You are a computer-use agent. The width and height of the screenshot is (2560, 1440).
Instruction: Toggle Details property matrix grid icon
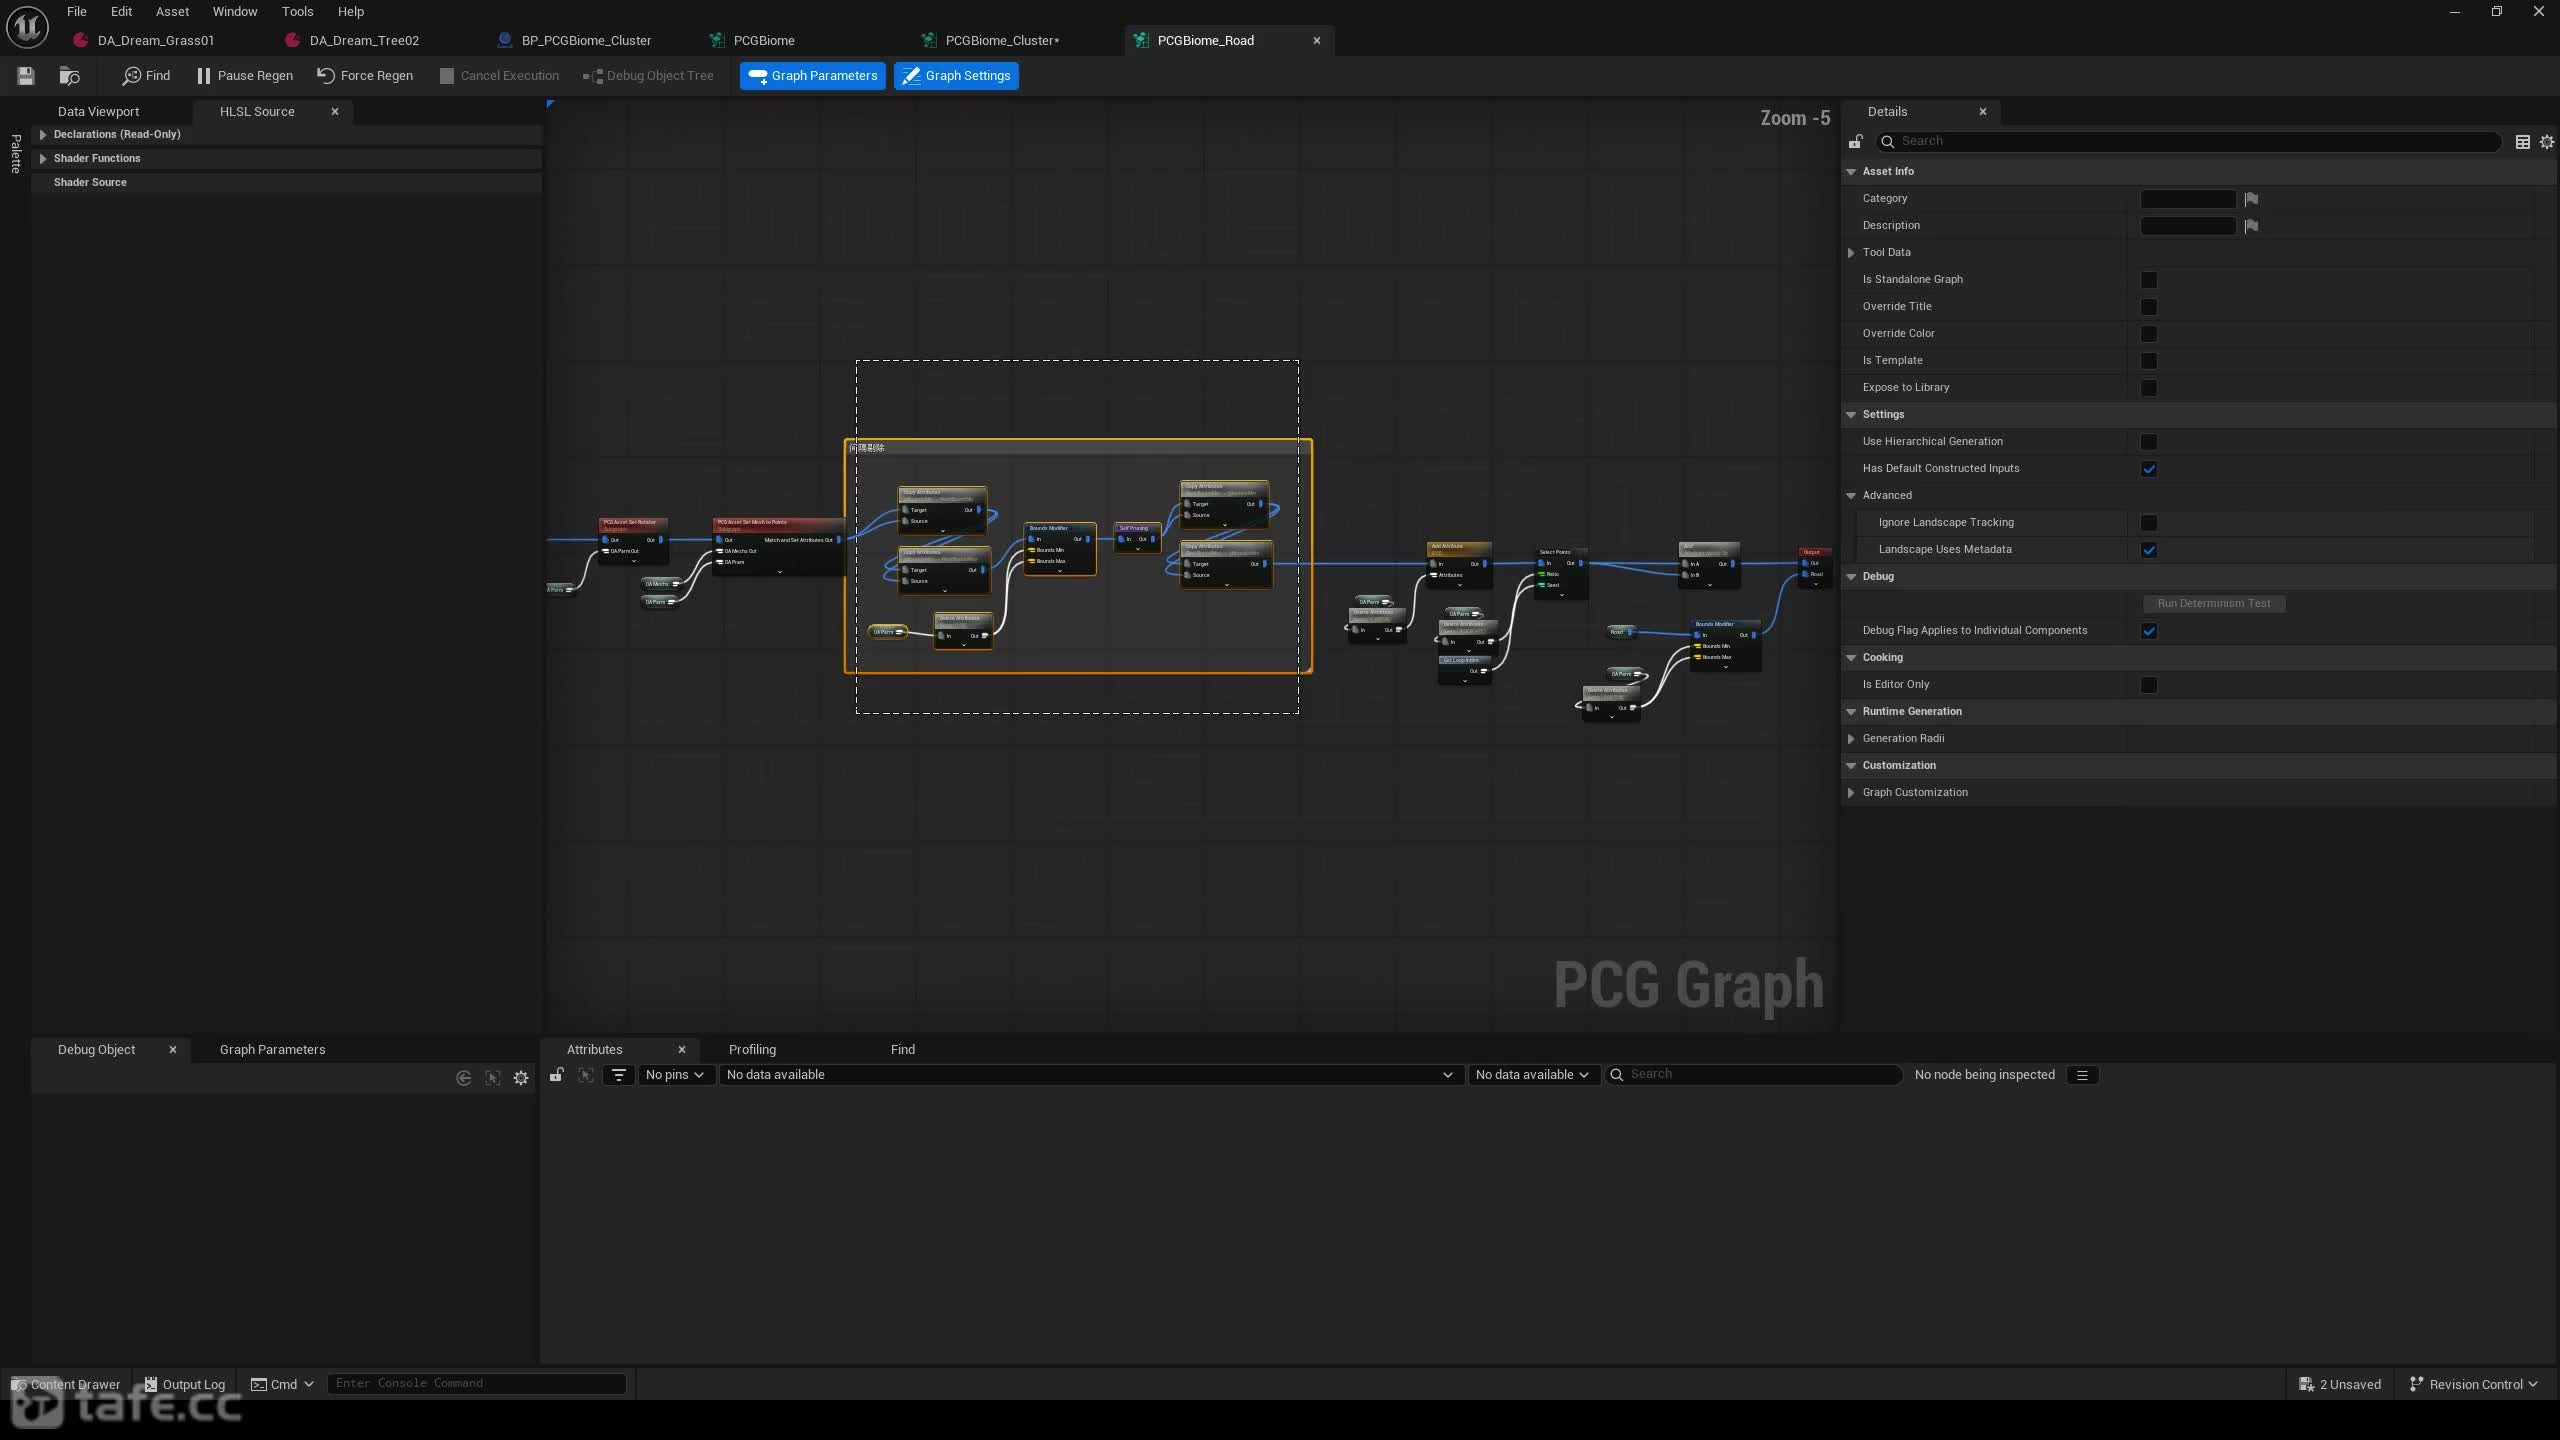point(2522,142)
